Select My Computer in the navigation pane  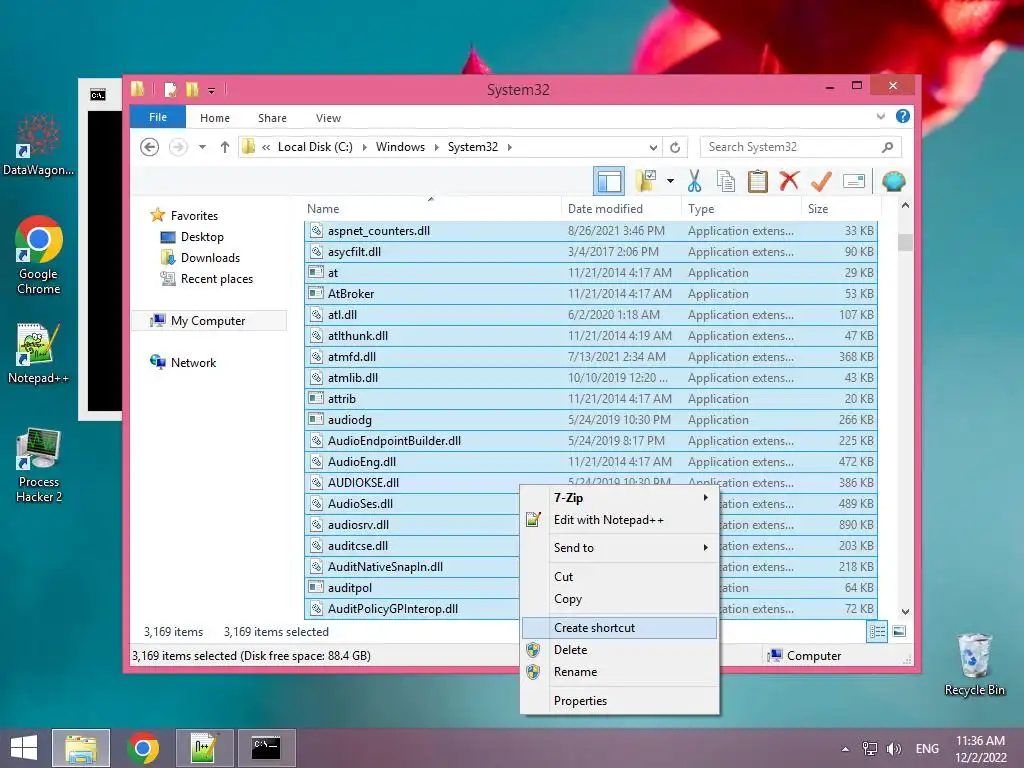click(x=208, y=321)
